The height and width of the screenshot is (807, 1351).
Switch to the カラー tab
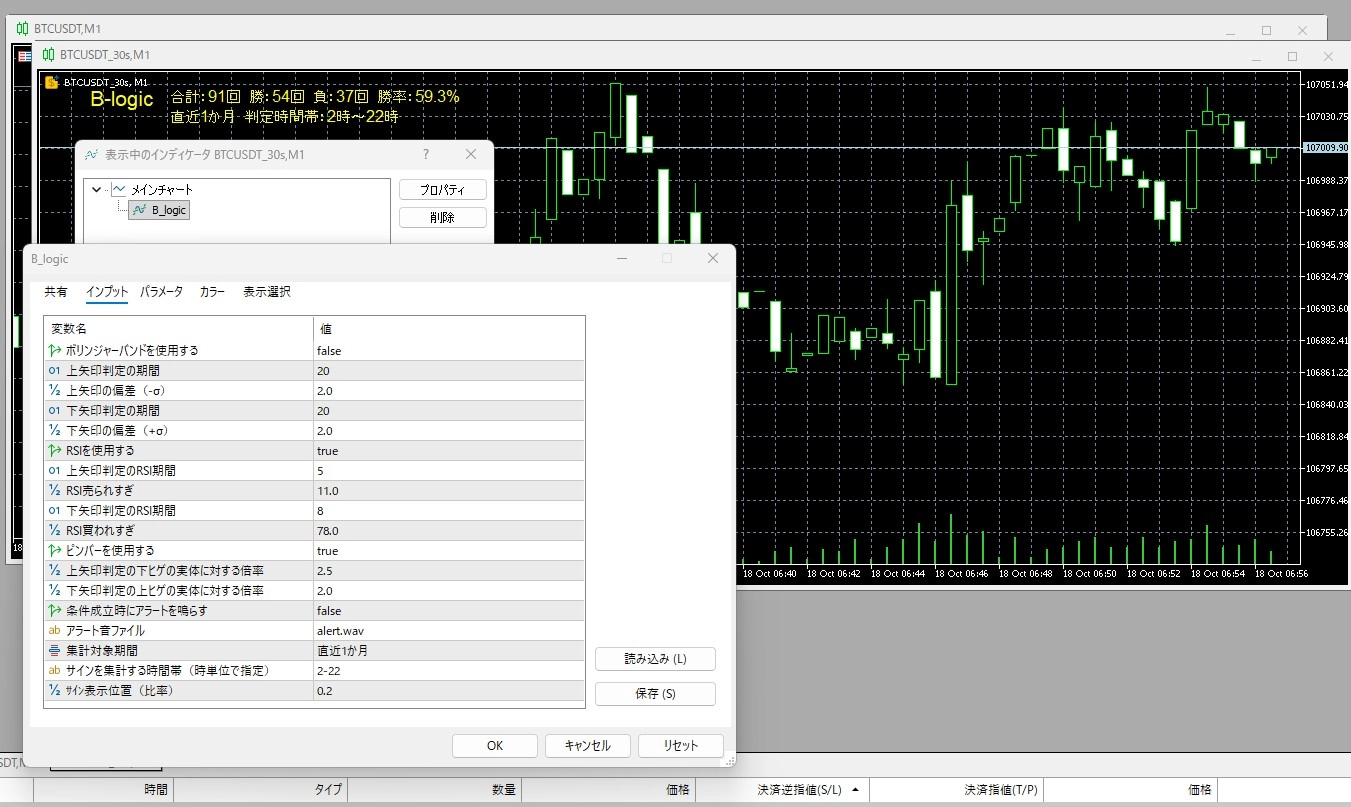212,292
